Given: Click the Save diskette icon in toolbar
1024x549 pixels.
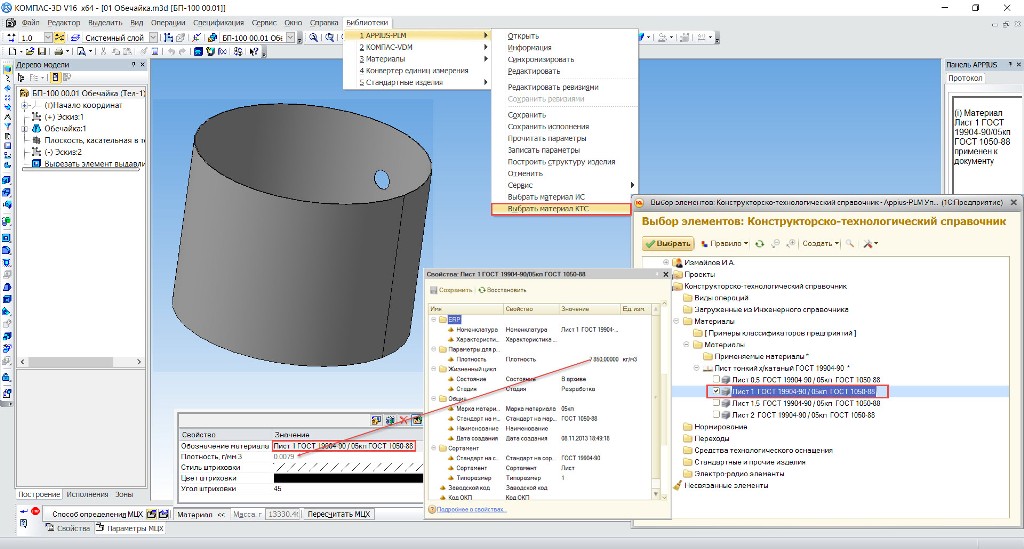Looking at the screenshot, I should pos(42,51).
